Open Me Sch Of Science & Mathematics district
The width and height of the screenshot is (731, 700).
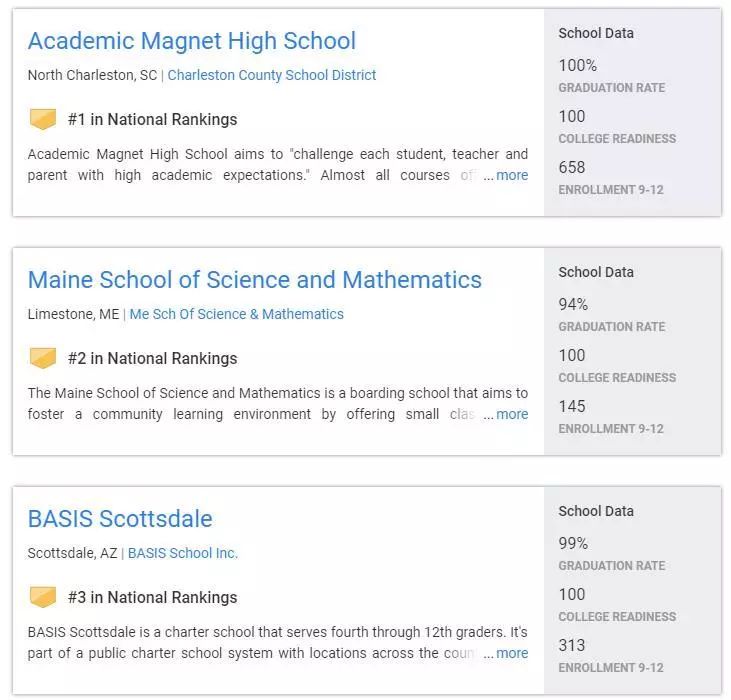[x=237, y=314]
